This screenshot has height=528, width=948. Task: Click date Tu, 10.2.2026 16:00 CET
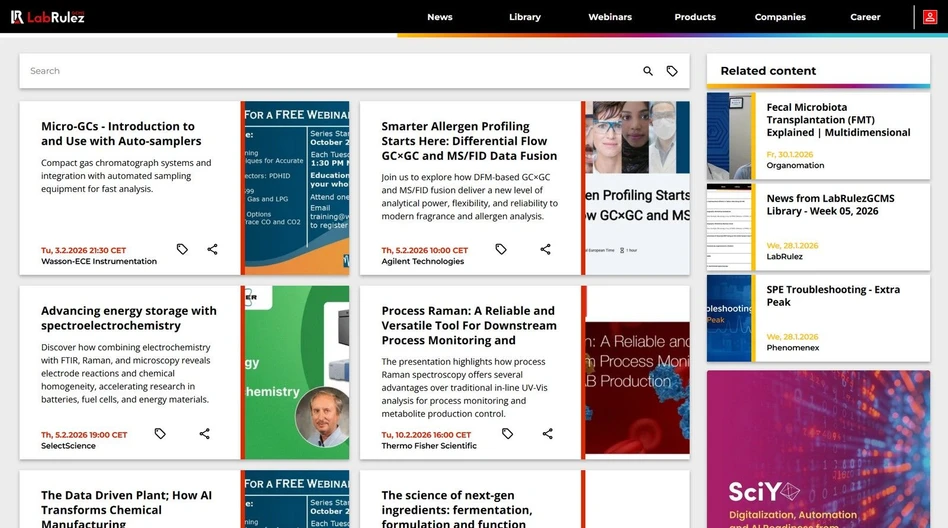[x=426, y=435]
